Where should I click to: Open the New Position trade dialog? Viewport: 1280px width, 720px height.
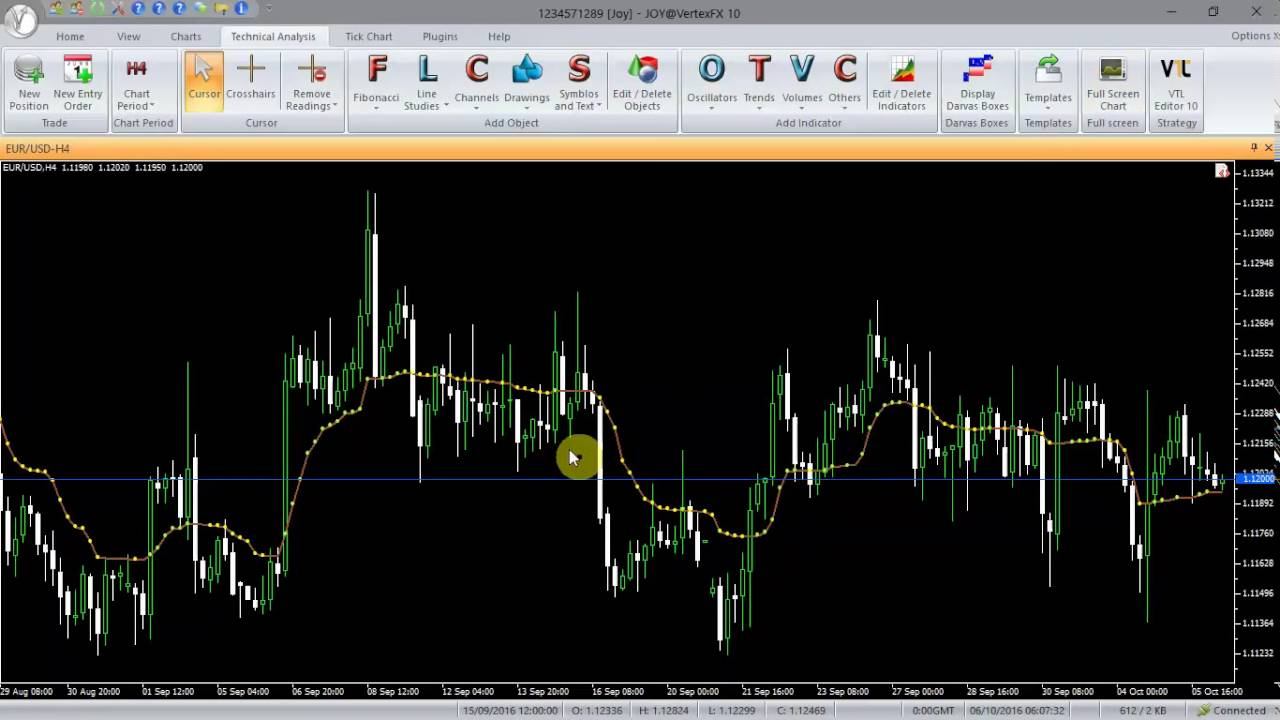pyautogui.click(x=29, y=83)
